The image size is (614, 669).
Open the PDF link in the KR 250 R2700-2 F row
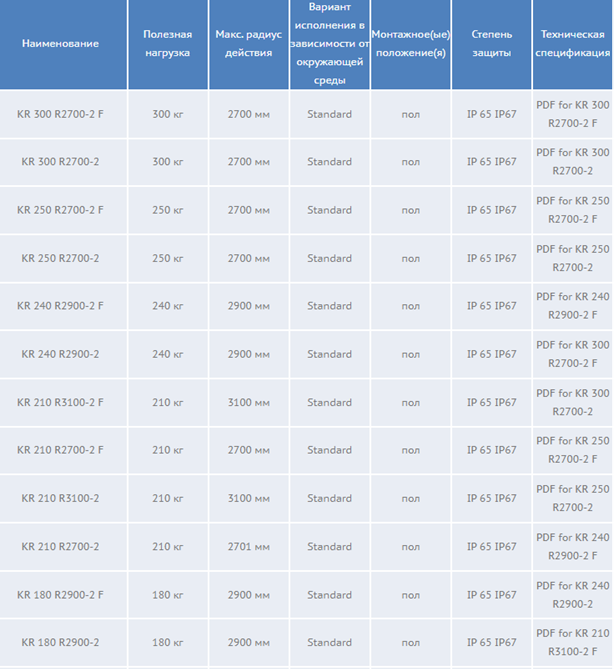pos(573,210)
